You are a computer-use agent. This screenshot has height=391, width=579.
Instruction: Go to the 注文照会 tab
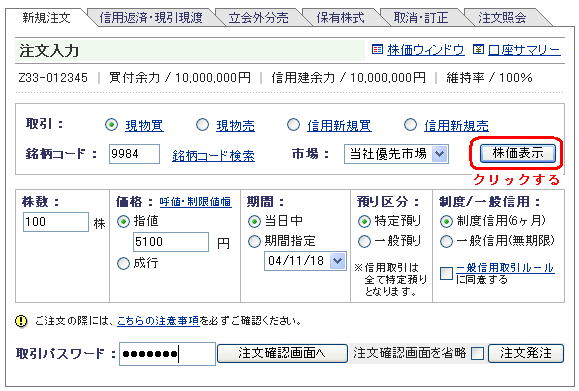pos(502,18)
